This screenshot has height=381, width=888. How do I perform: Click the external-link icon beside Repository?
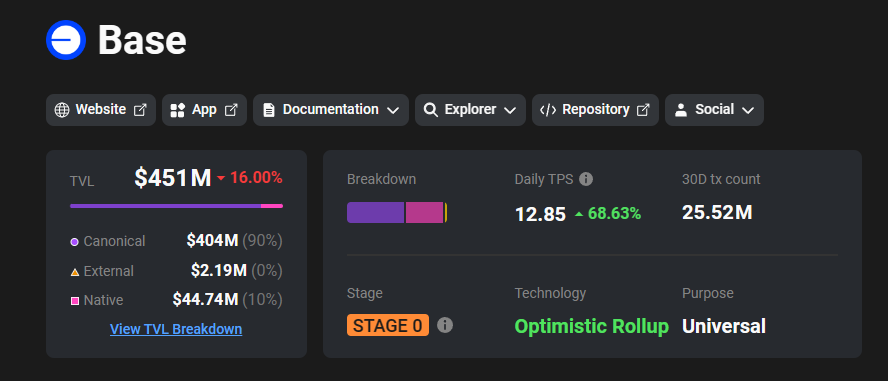[643, 110]
